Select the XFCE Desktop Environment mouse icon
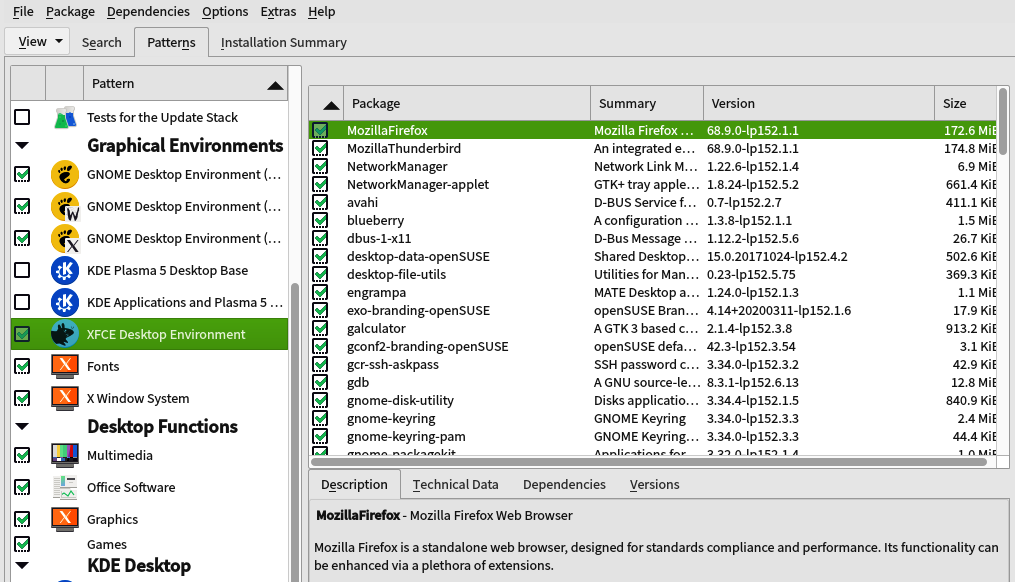Viewport: 1015px width, 582px height. (x=63, y=333)
